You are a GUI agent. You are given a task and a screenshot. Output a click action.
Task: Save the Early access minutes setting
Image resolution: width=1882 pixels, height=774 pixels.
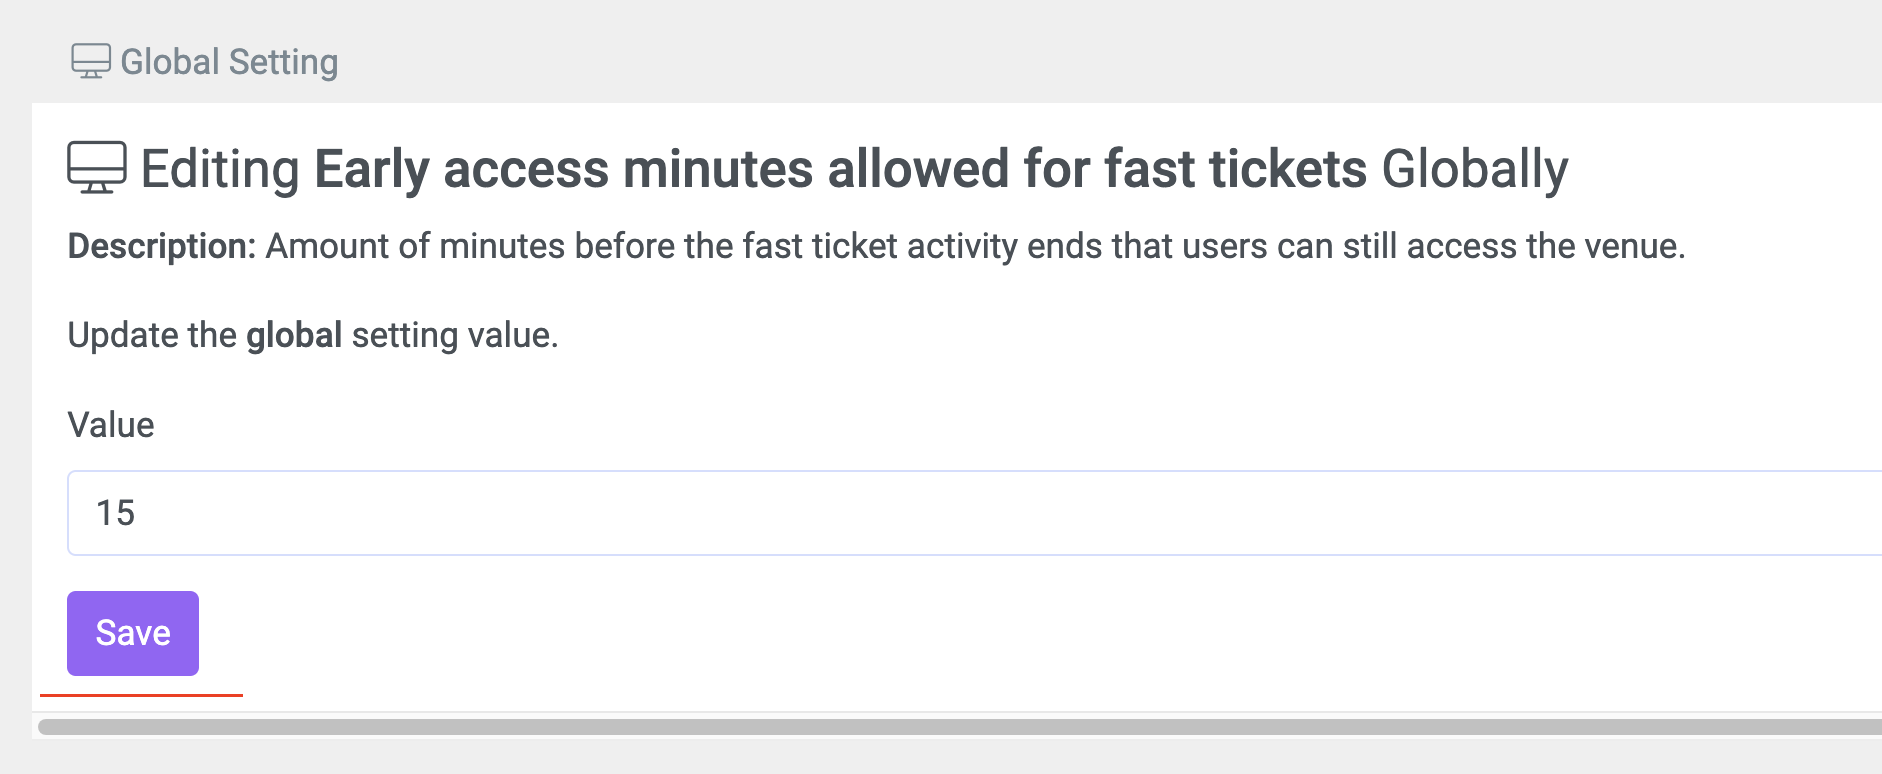coord(132,632)
